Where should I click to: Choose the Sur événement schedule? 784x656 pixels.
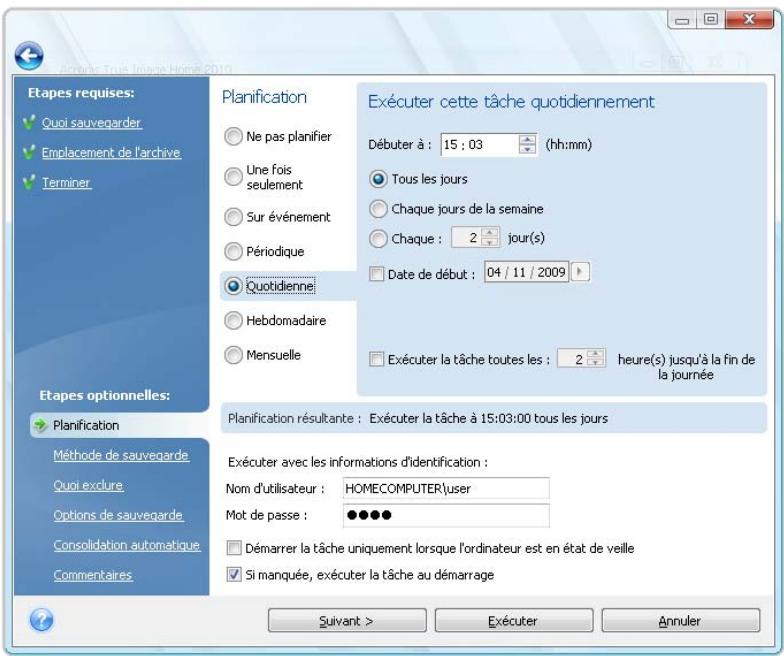click(233, 217)
